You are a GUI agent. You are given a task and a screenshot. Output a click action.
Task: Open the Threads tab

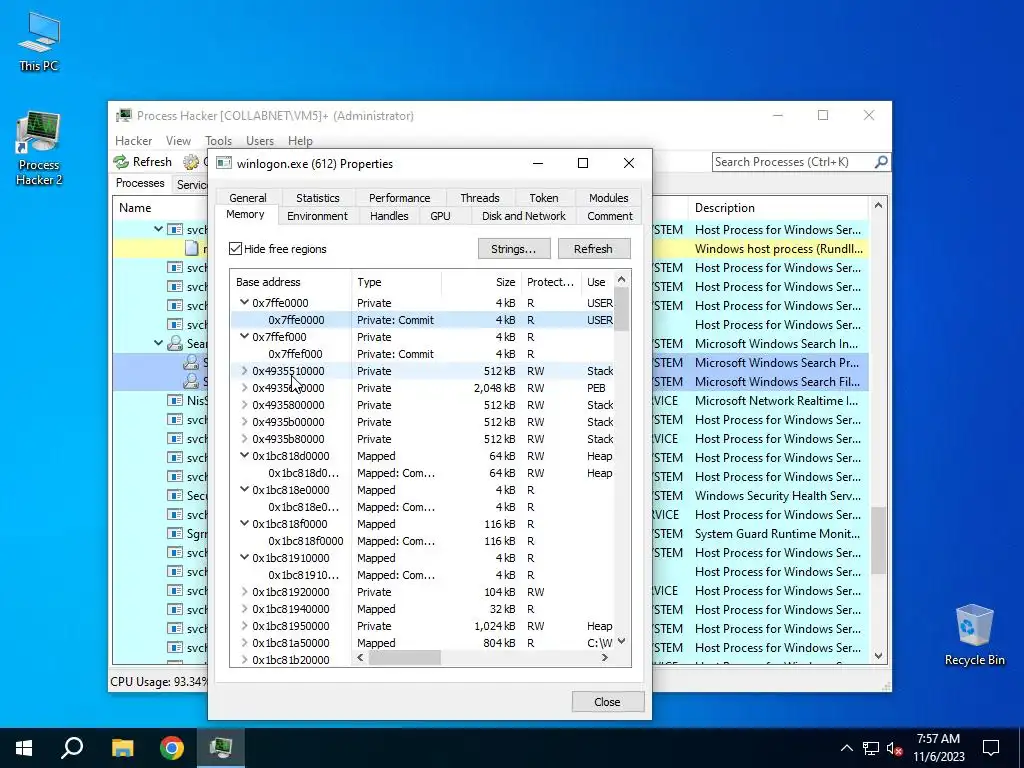479,198
